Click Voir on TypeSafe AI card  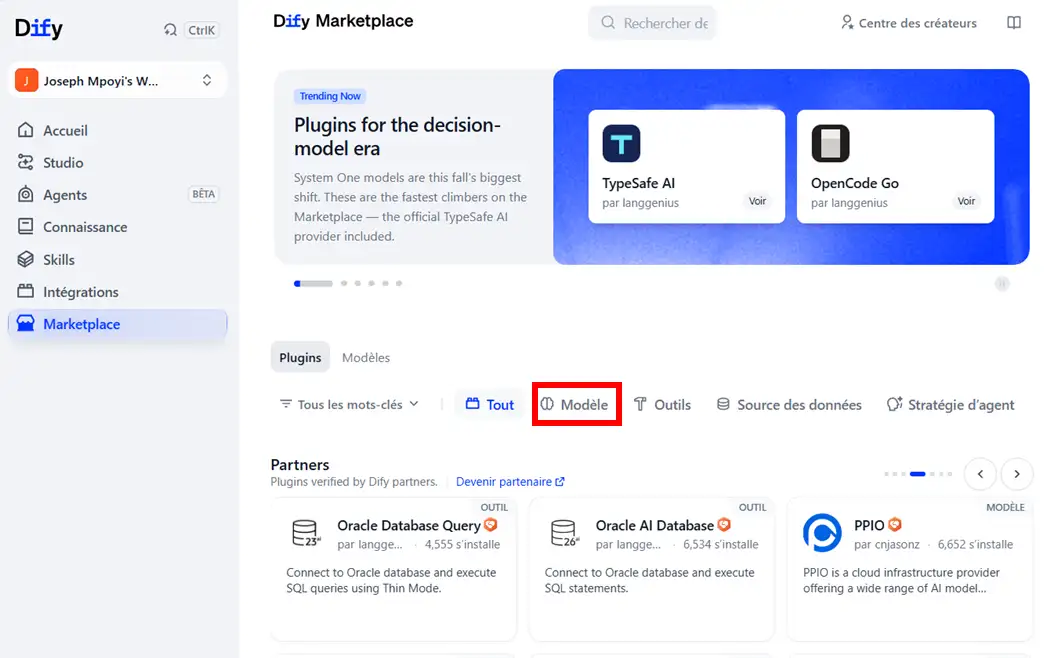pos(757,201)
